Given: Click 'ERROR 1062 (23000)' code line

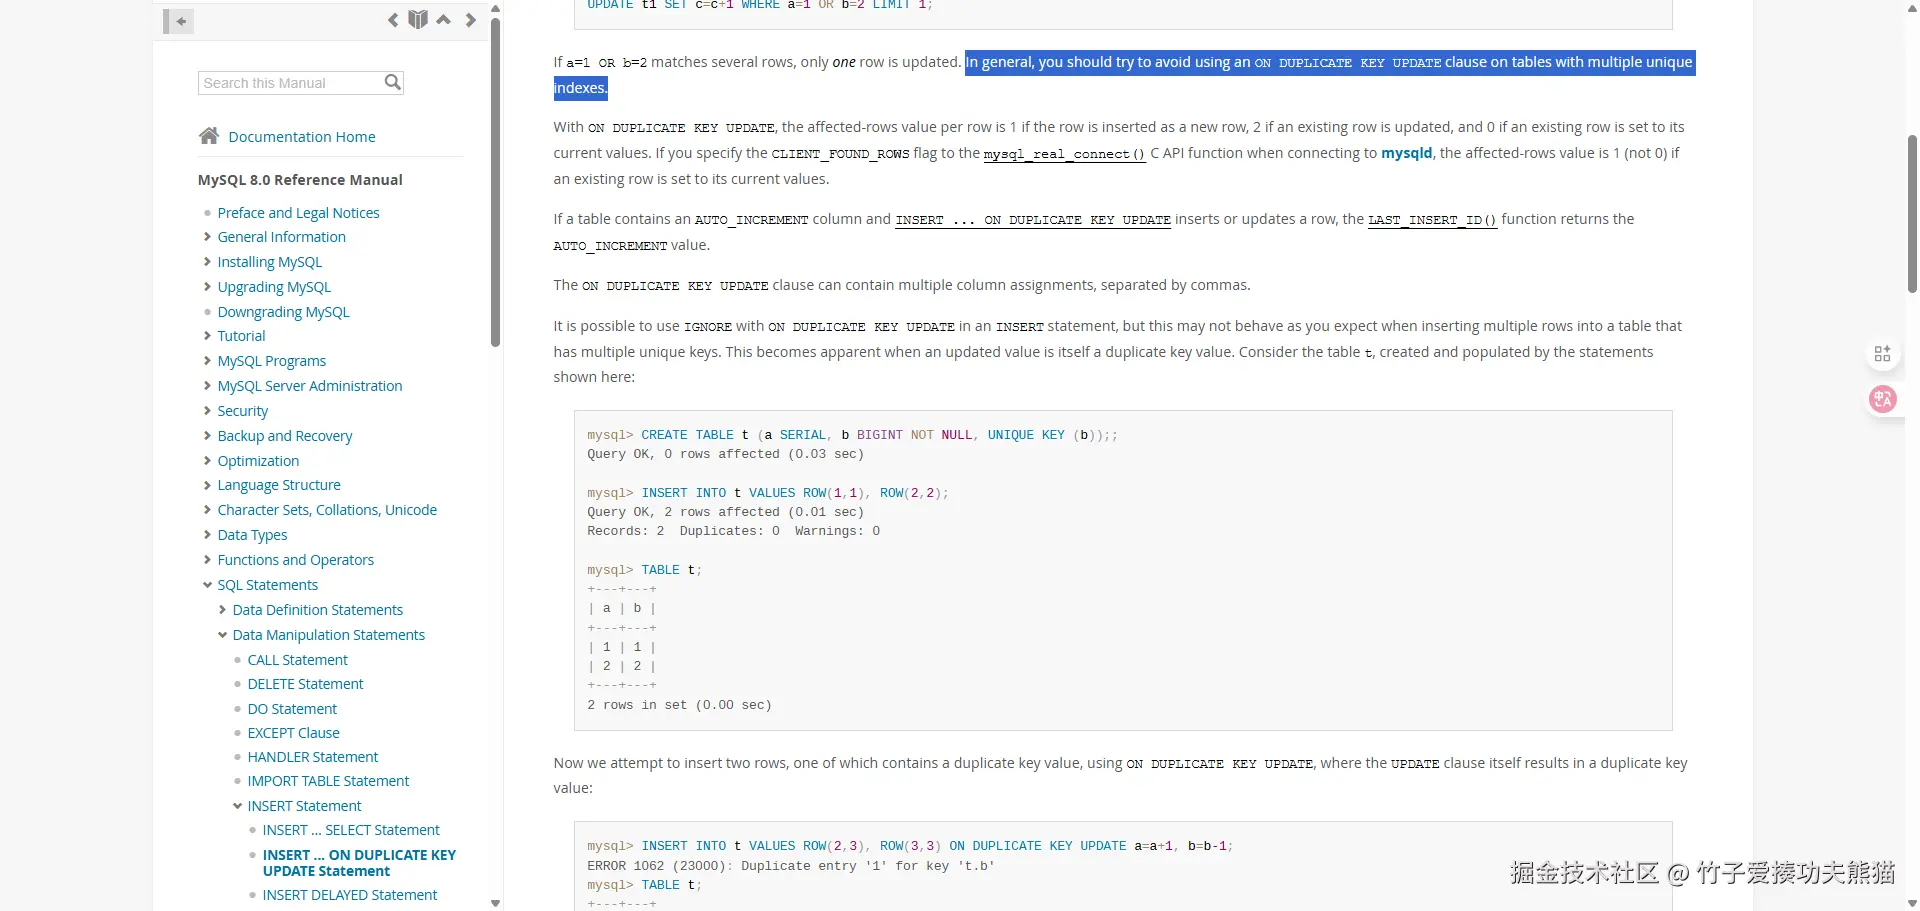Looking at the screenshot, I should (x=791, y=866).
